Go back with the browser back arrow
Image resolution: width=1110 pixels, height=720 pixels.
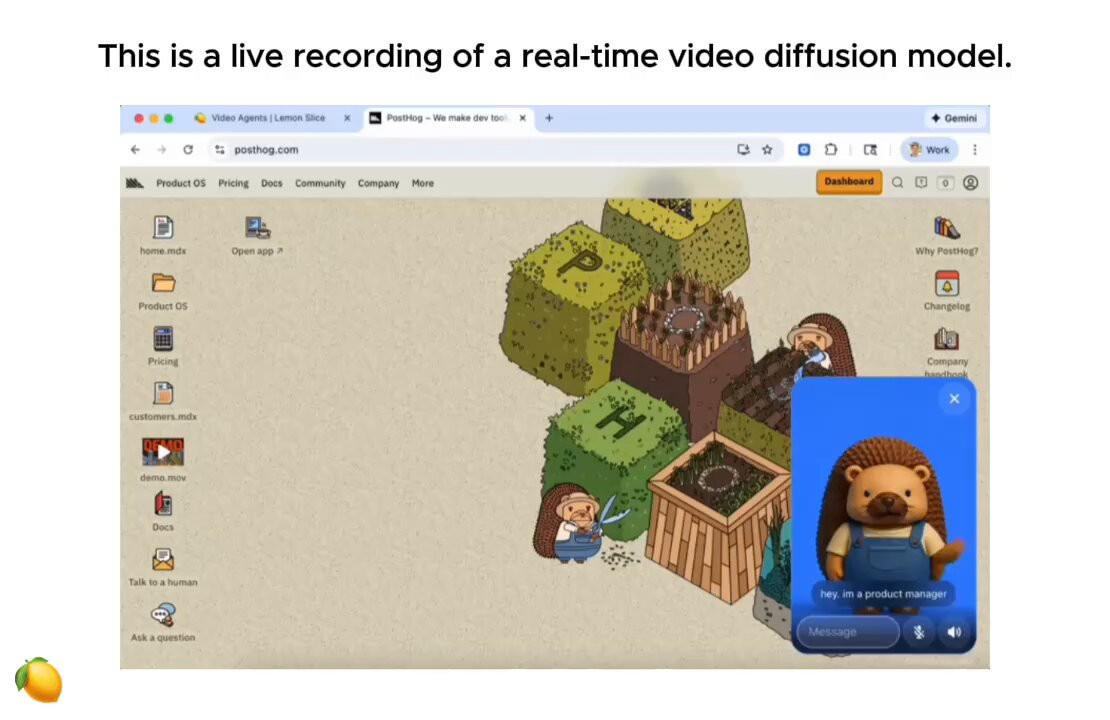click(135, 149)
